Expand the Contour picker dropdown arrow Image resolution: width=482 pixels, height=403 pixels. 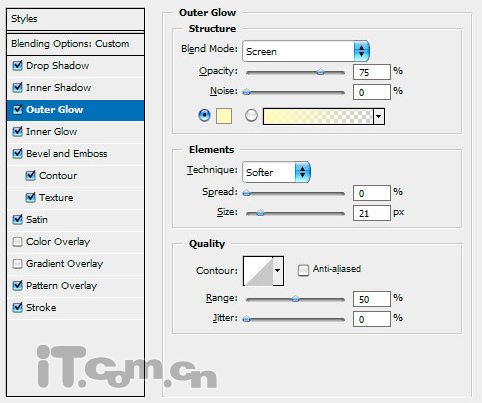(x=278, y=271)
